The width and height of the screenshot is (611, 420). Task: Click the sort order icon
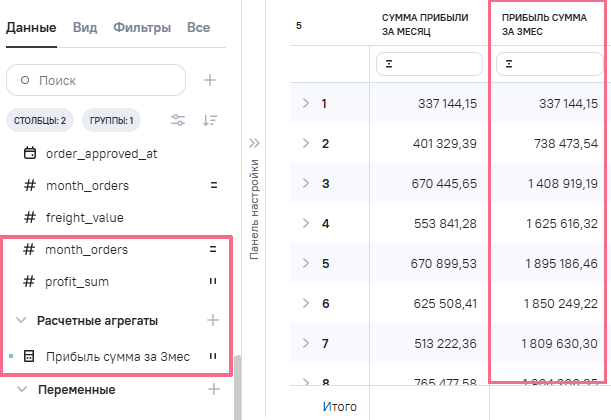tap(210, 121)
